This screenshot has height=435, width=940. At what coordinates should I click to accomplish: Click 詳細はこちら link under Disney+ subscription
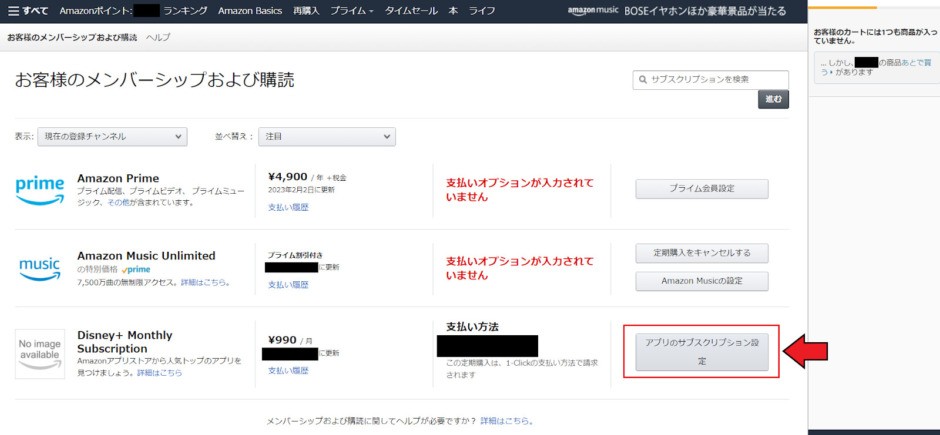[159, 373]
